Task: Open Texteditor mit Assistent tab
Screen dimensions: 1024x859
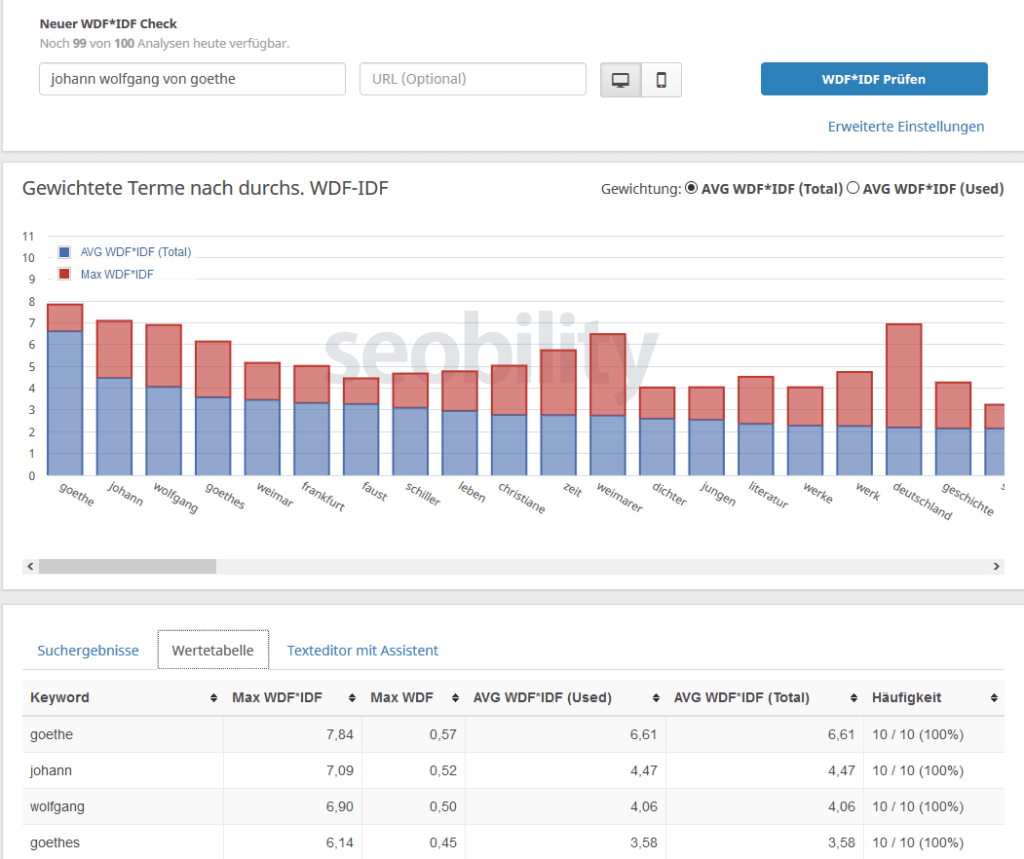Action: [x=362, y=651]
